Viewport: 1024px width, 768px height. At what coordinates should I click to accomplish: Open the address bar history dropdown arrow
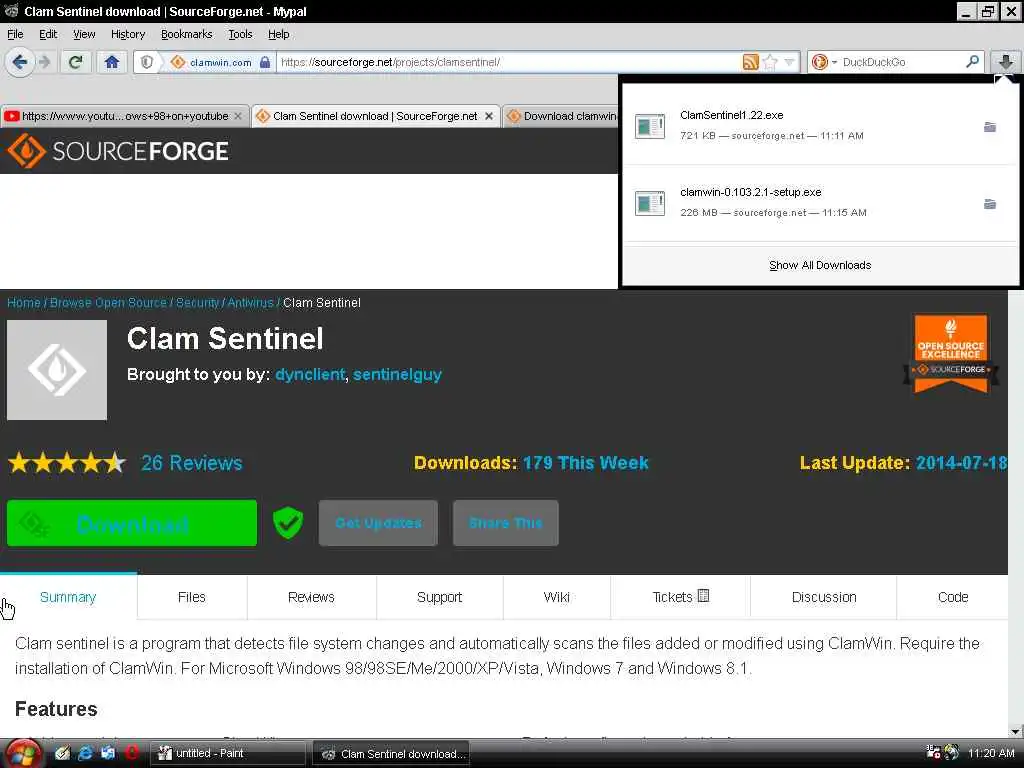click(x=790, y=62)
